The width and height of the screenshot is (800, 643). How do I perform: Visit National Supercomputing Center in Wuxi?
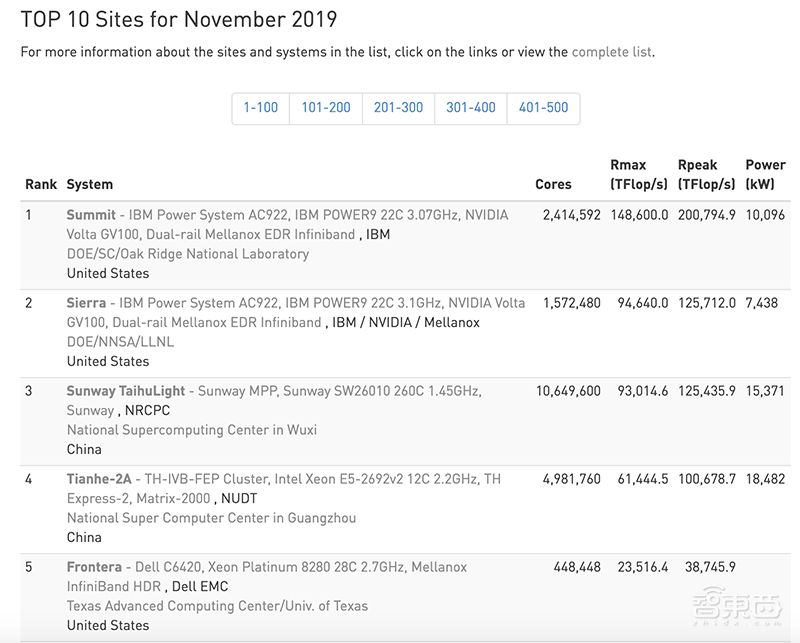191,430
